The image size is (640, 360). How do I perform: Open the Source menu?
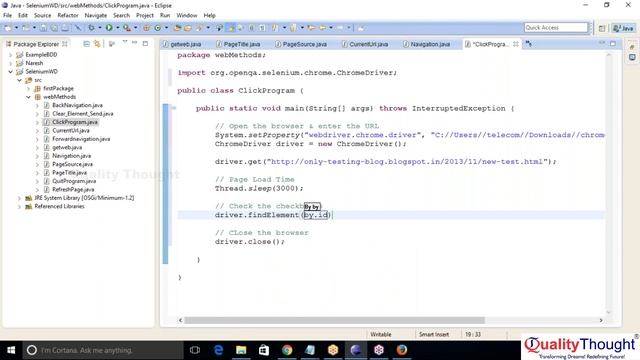click(x=42, y=16)
